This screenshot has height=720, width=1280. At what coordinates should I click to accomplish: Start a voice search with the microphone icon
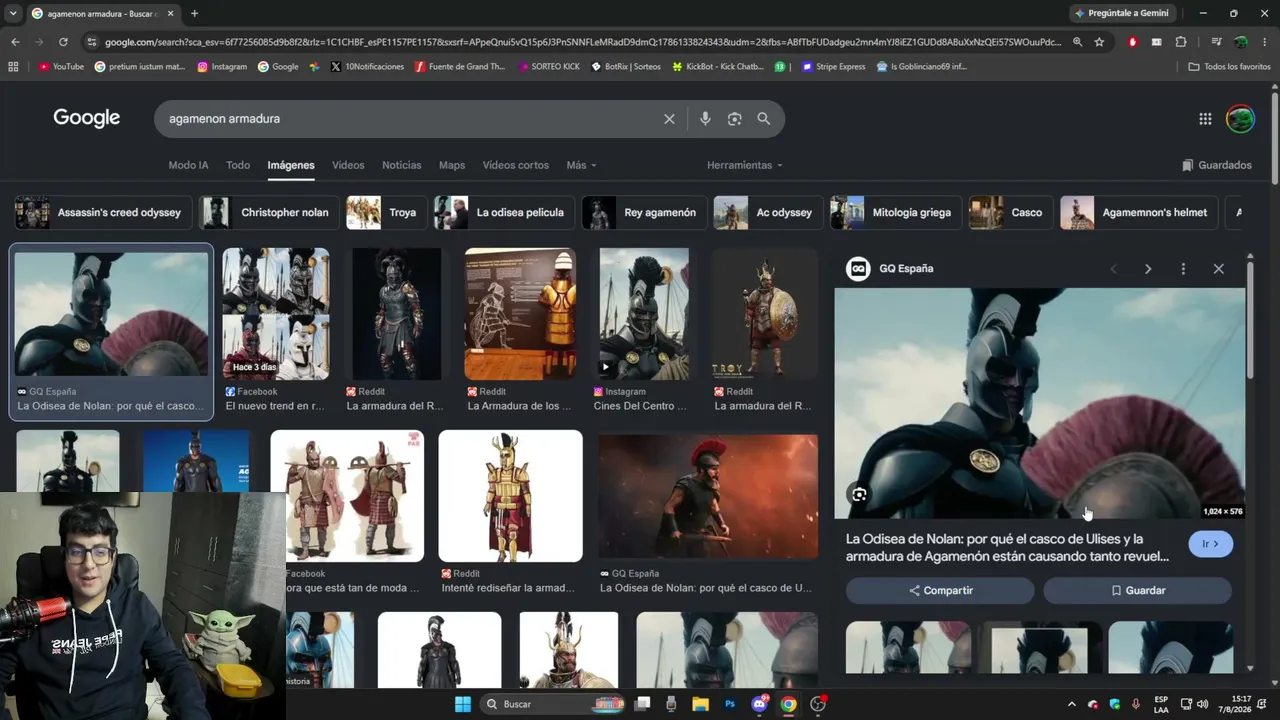tap(705, 119)
